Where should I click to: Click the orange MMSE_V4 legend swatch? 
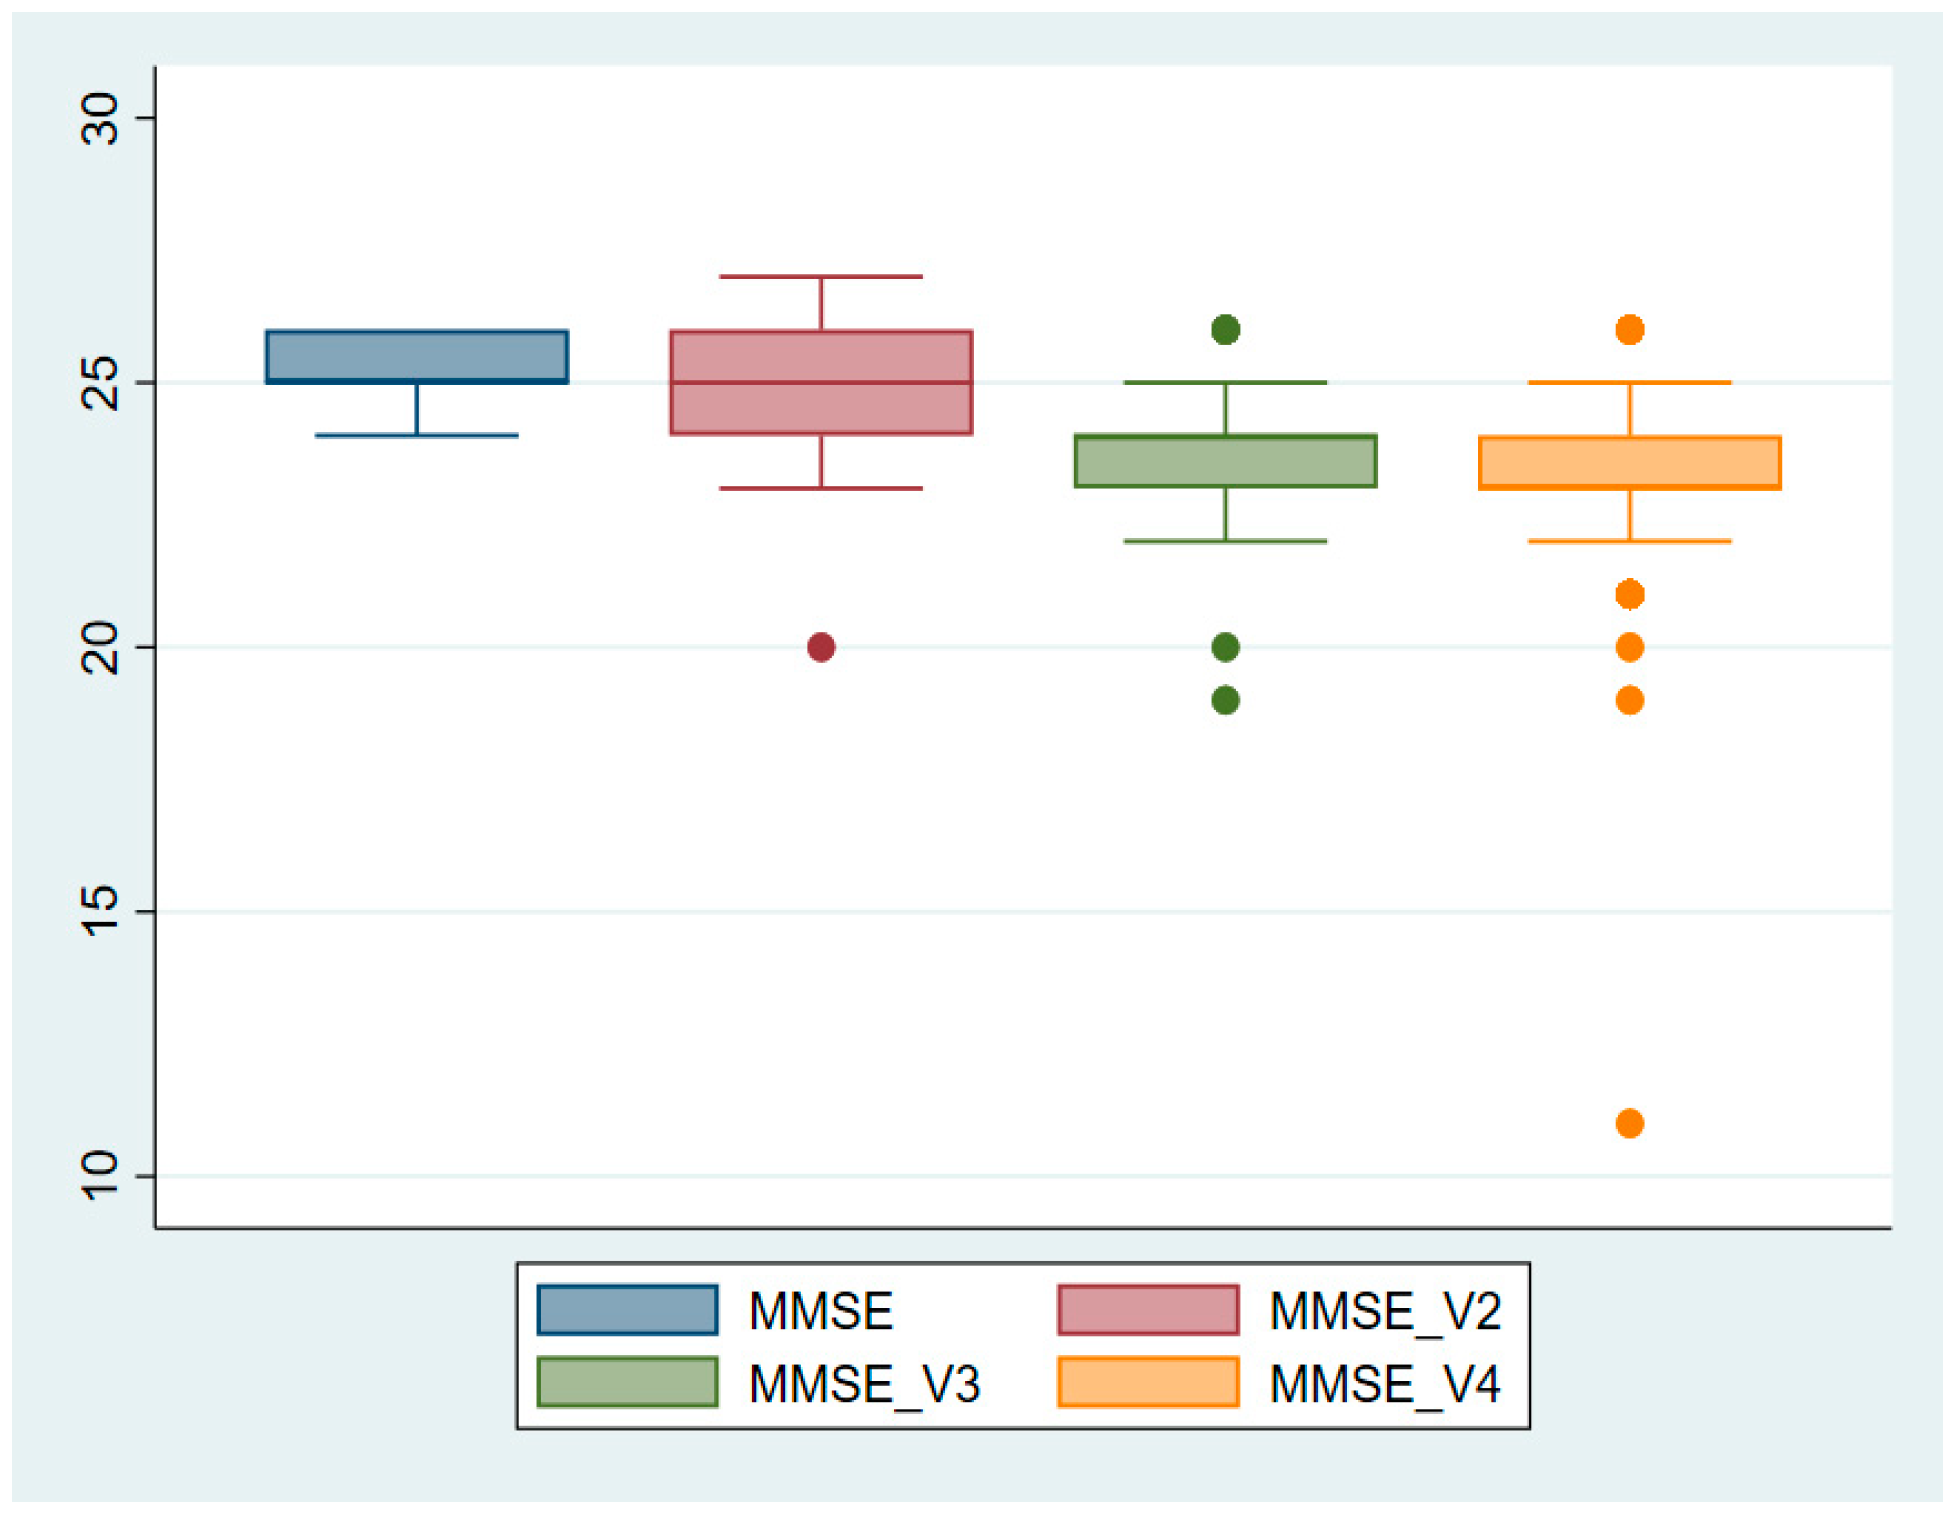(1148, 1382)
